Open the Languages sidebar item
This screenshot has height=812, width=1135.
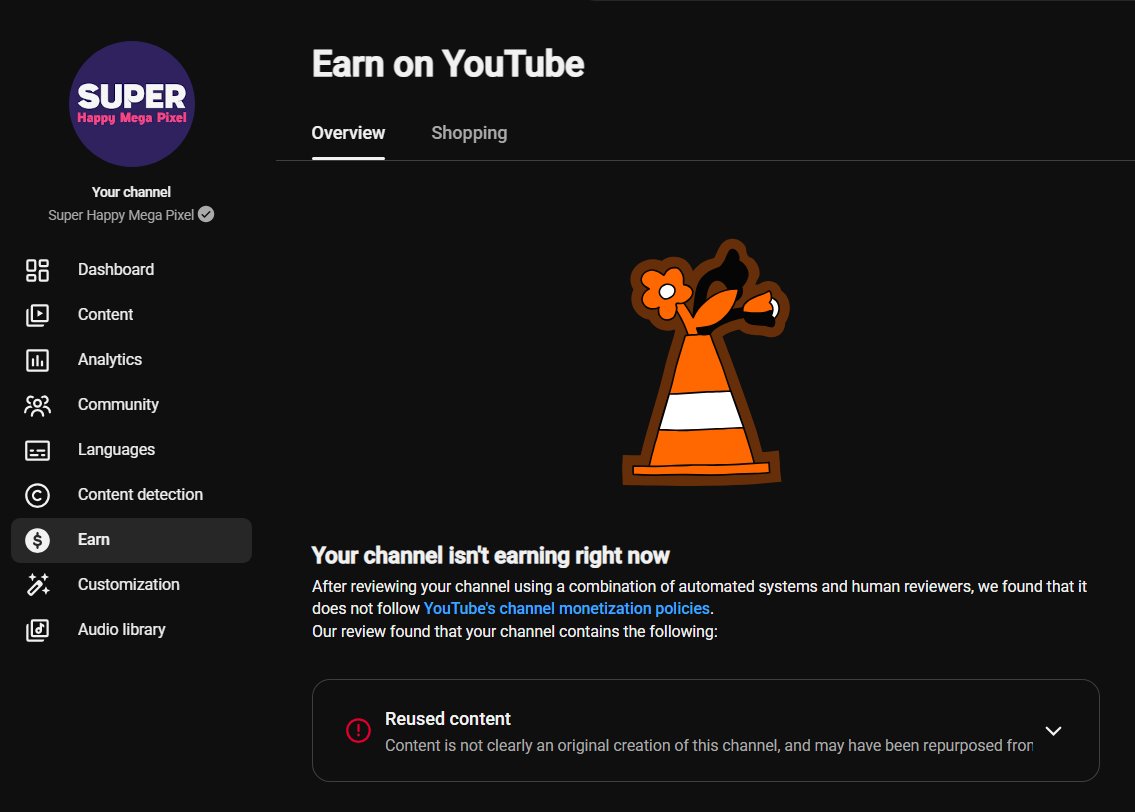point(131,449)
